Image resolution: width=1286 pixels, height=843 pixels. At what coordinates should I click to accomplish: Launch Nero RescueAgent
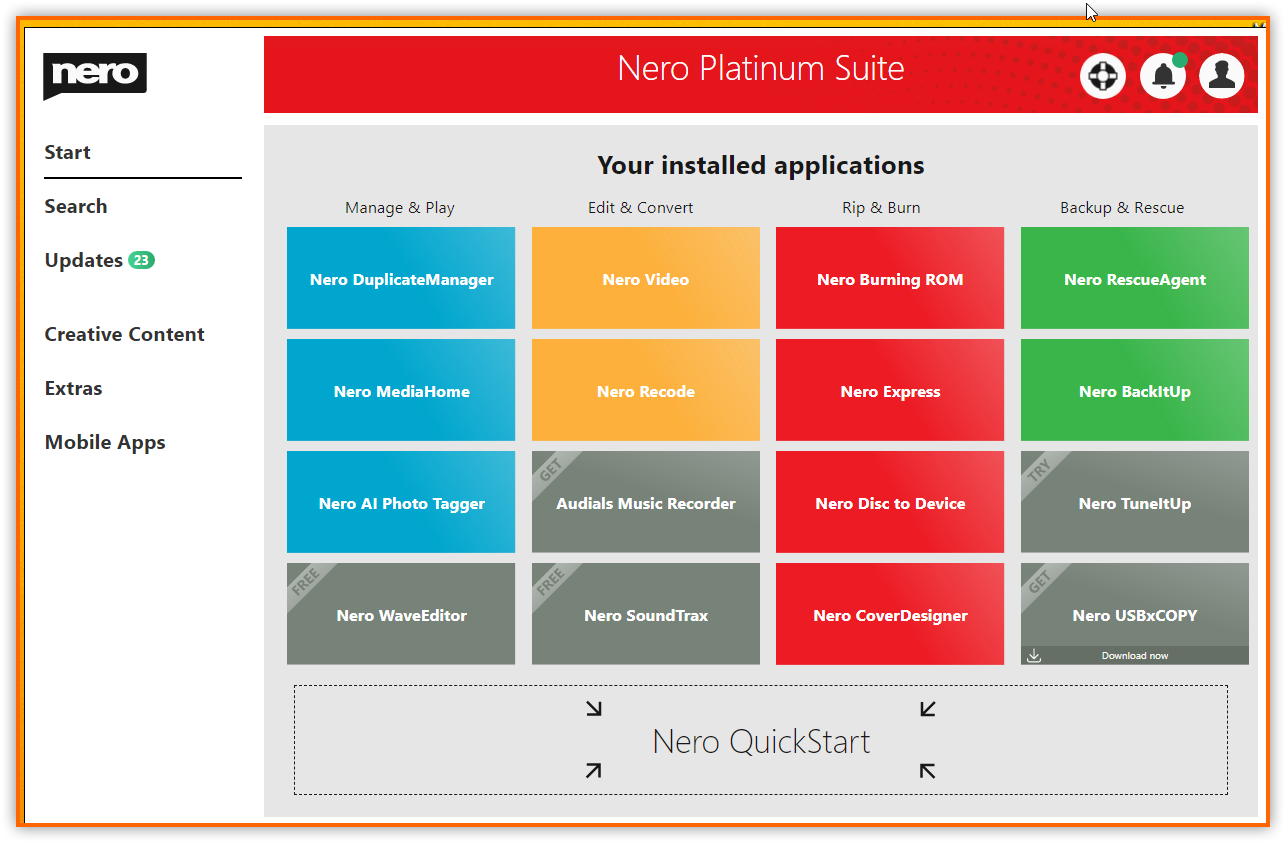coord(1135,278)
